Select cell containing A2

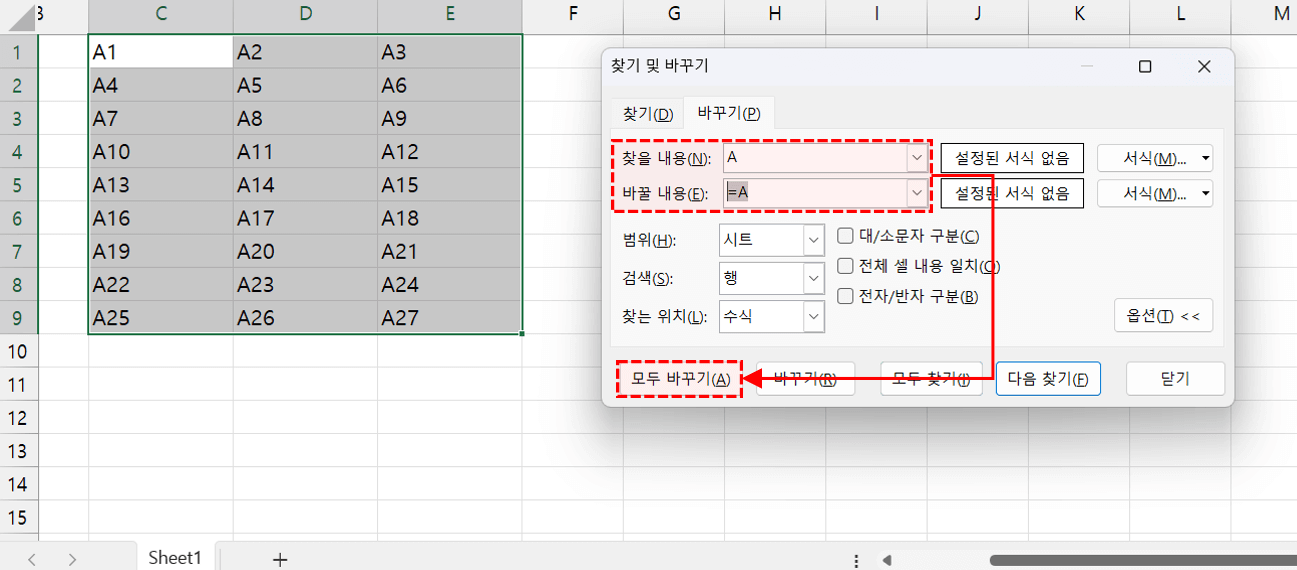click(x=305, y=52)
